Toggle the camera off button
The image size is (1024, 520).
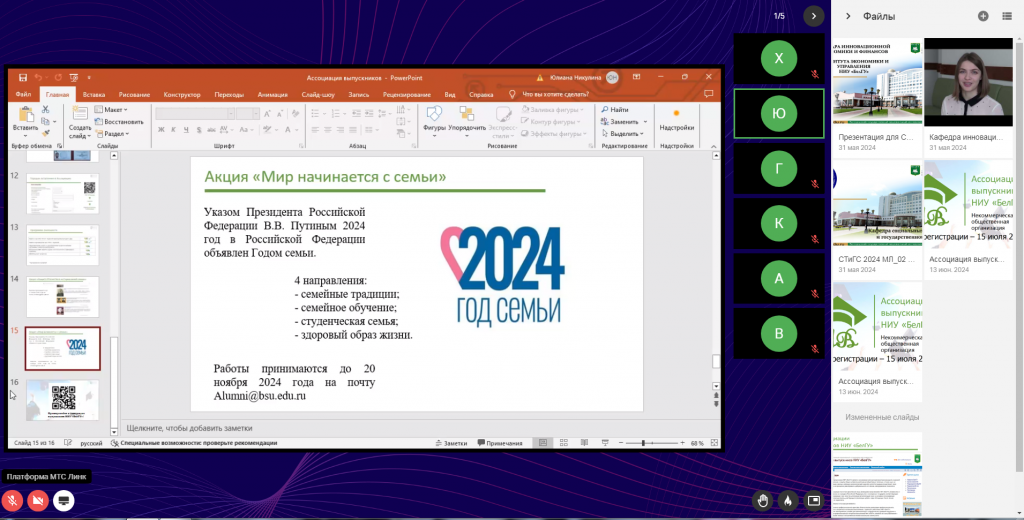point(38,501)
